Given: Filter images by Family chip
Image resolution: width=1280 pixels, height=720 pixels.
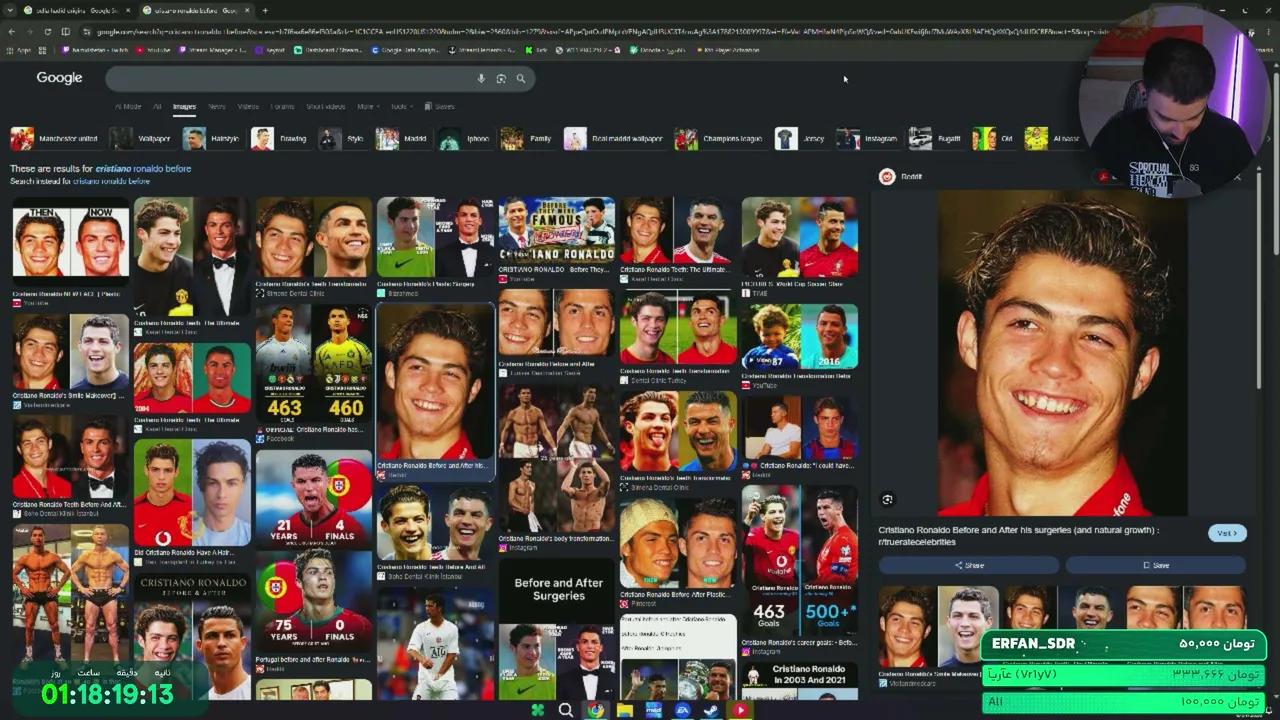Looking at the screenshot, I should point(527,139).
